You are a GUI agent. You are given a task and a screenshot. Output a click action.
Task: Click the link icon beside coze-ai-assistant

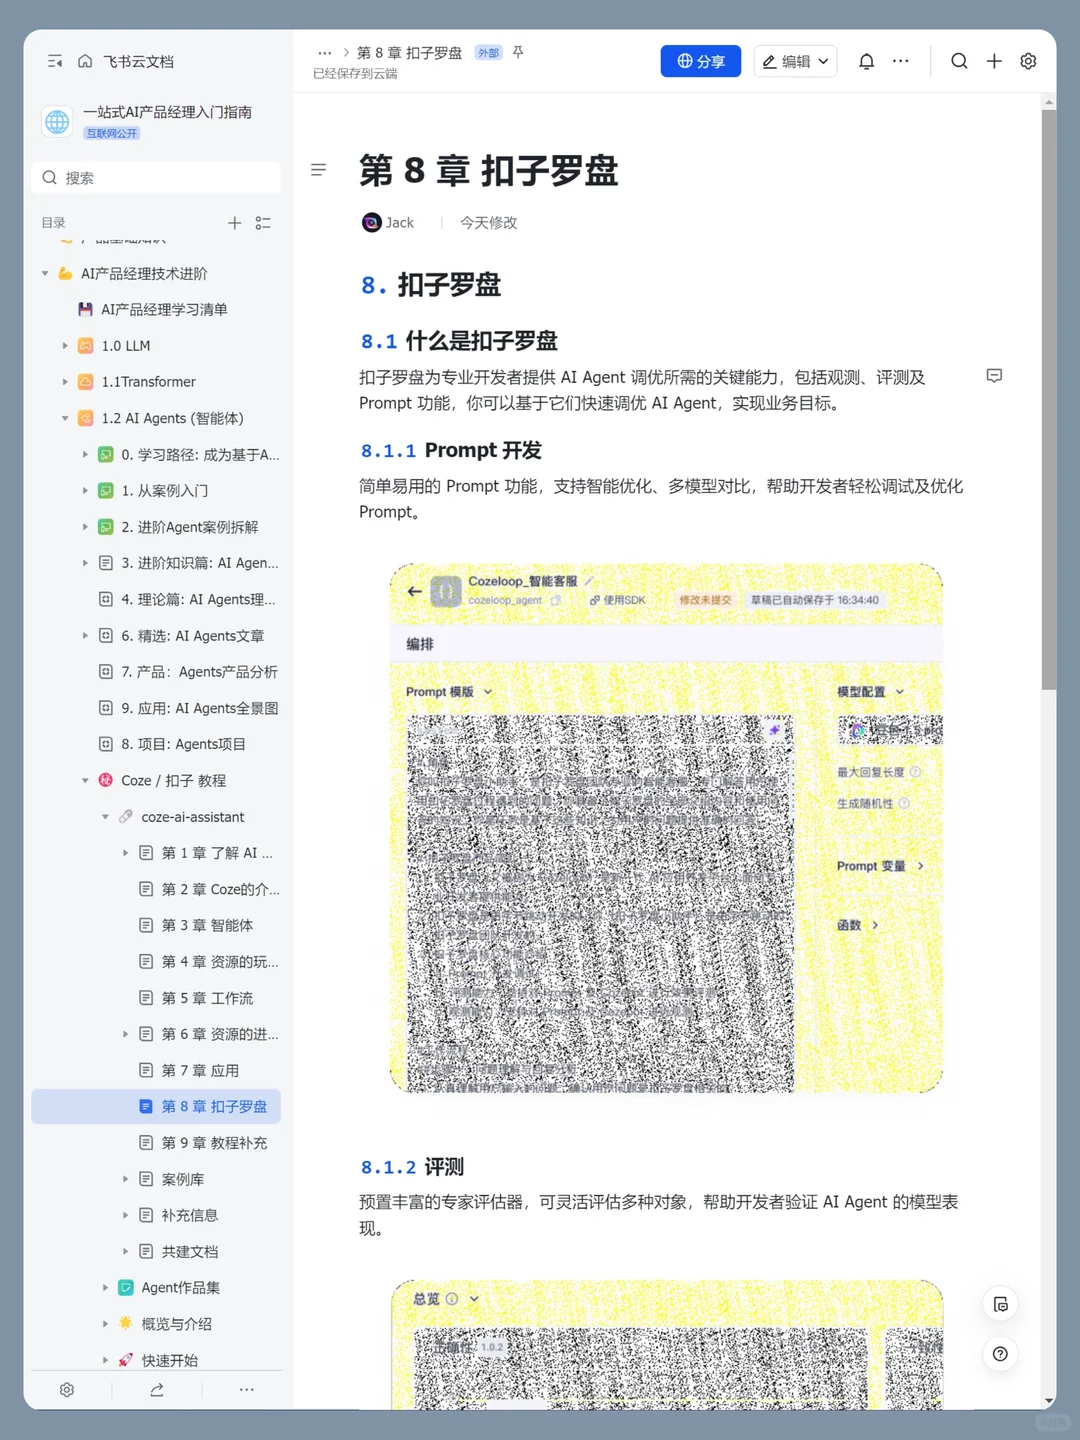[126, 817]
